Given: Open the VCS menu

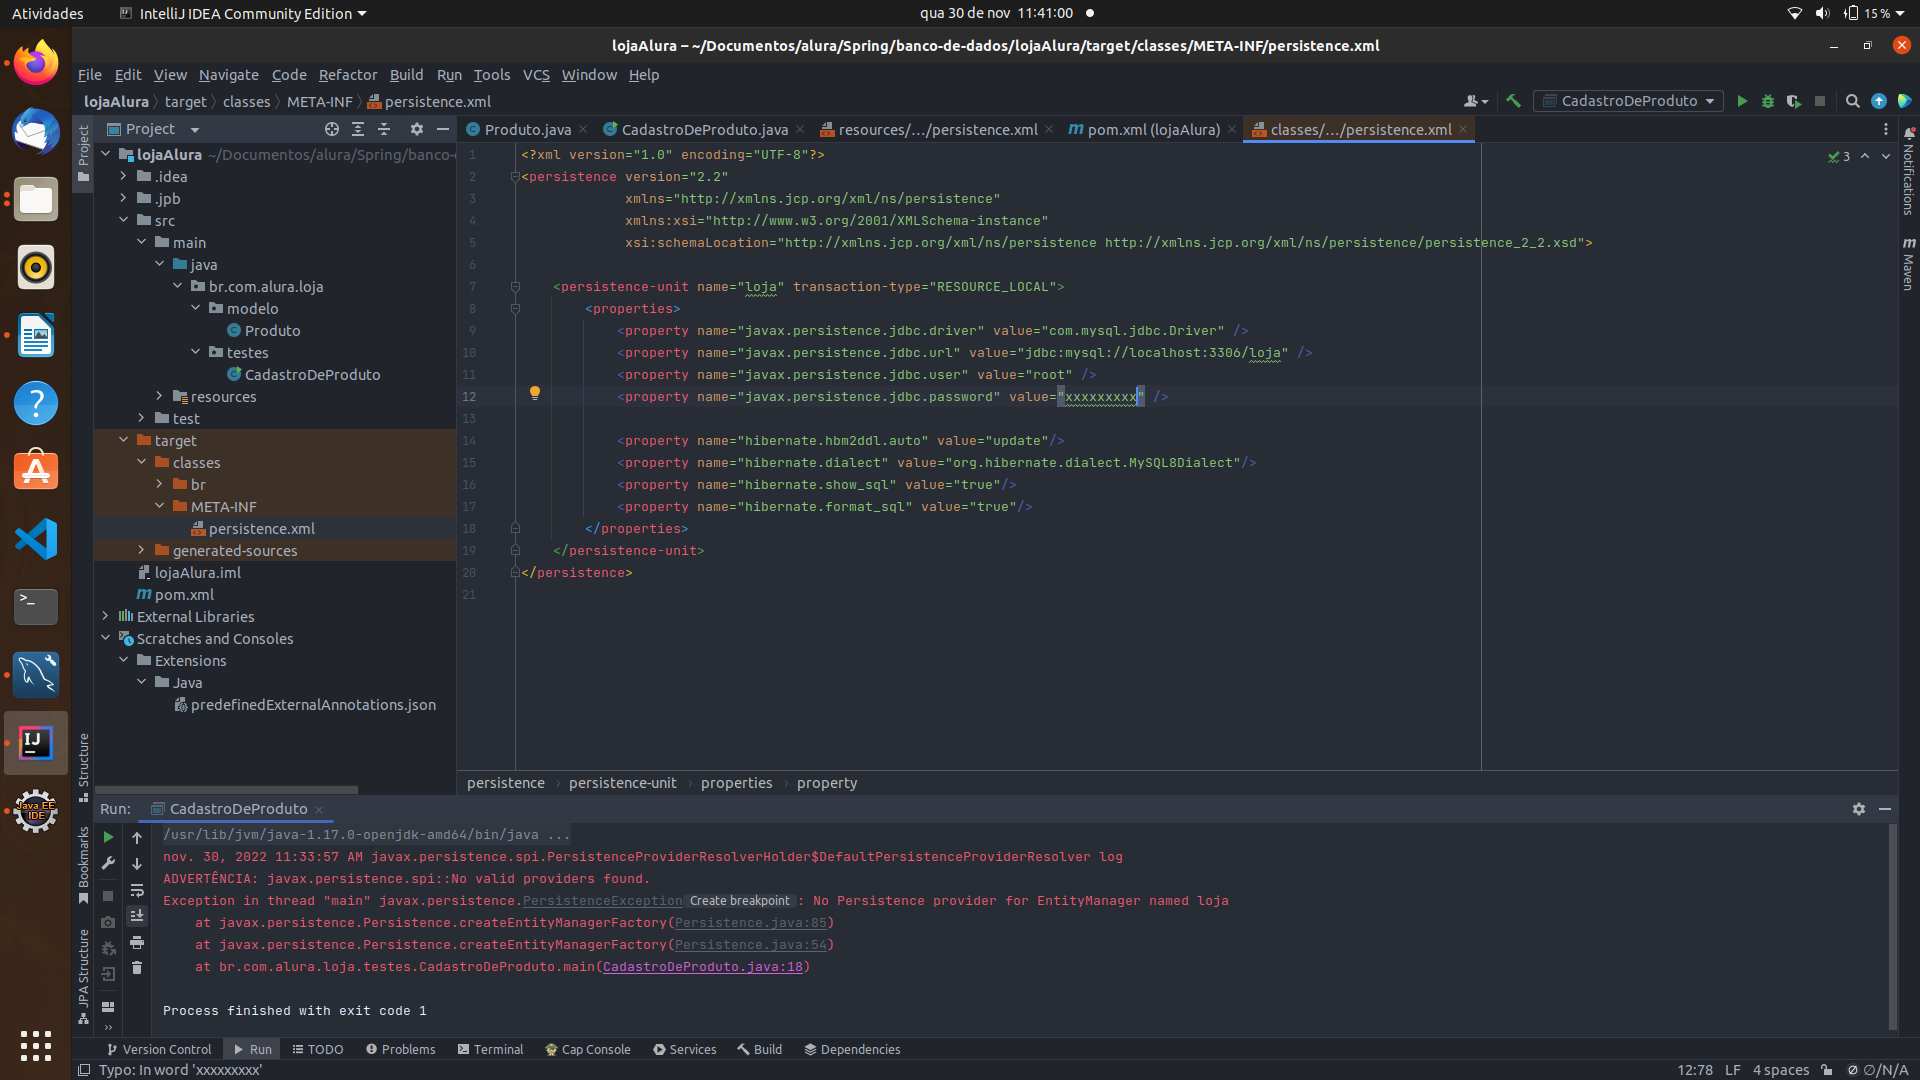Looking at the screenshot, I should 536,75.
